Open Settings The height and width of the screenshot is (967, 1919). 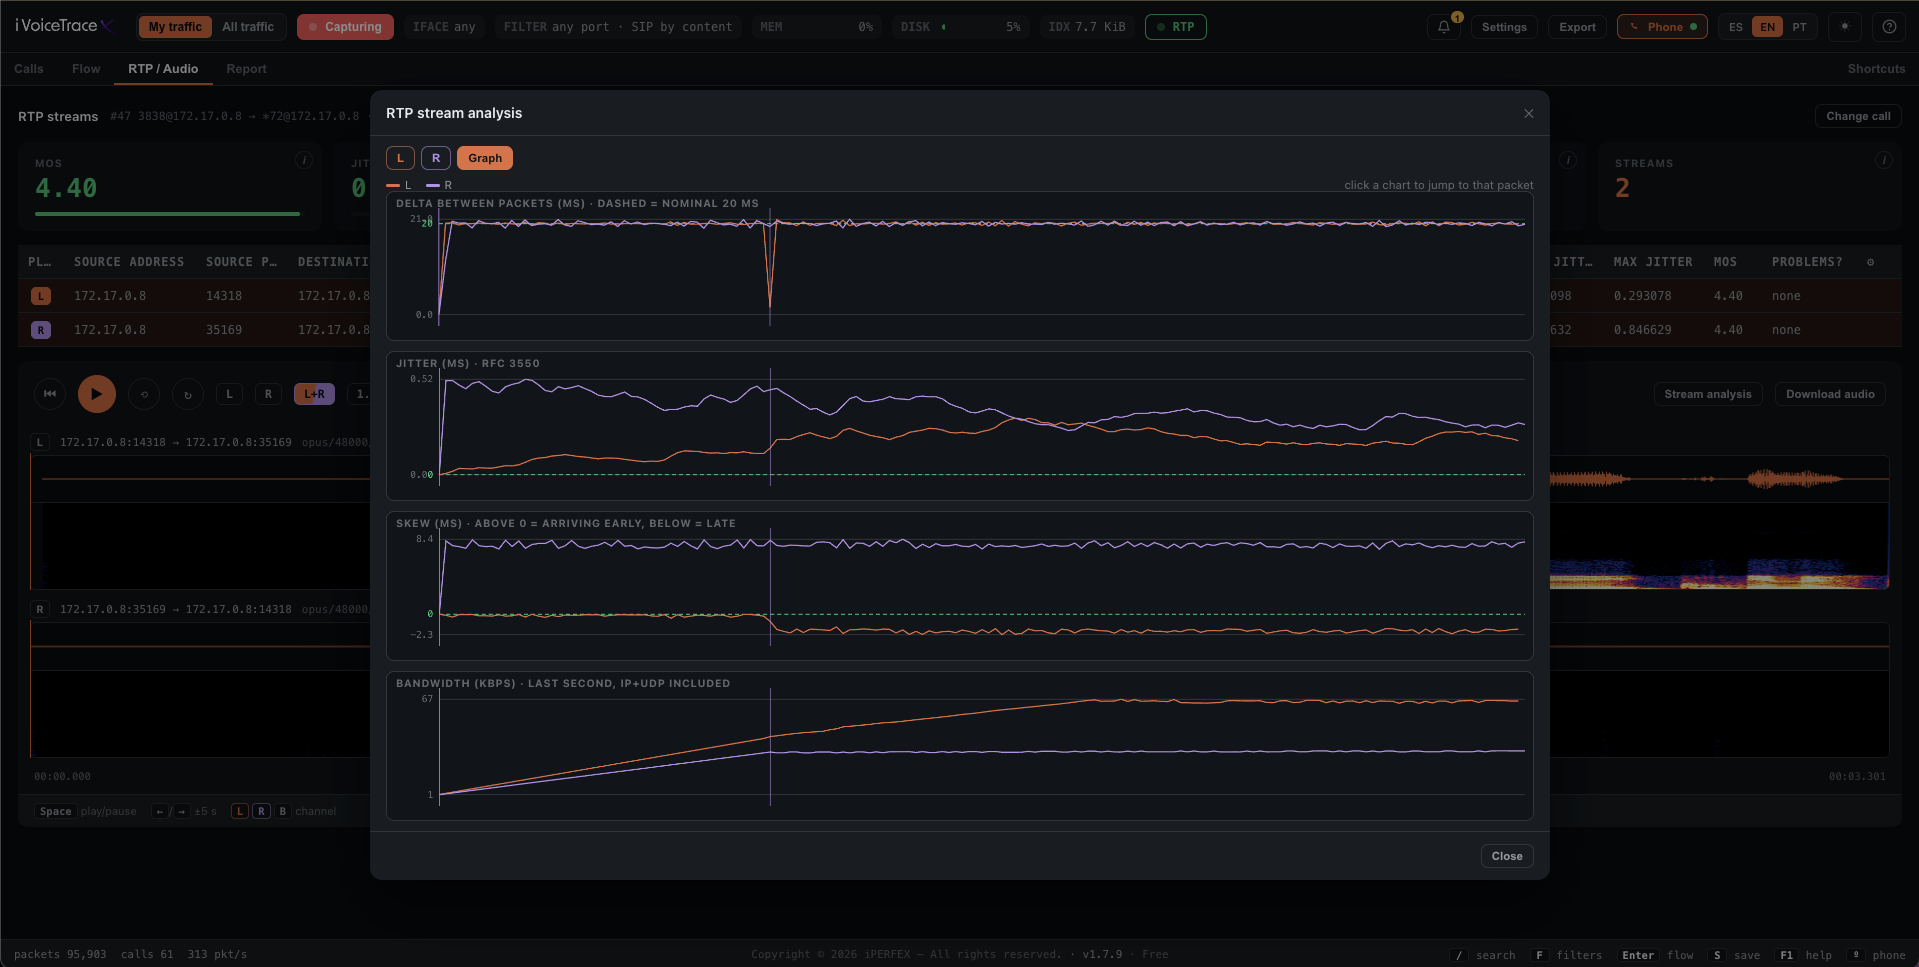pyautogui.click(x=1504, y=27)
